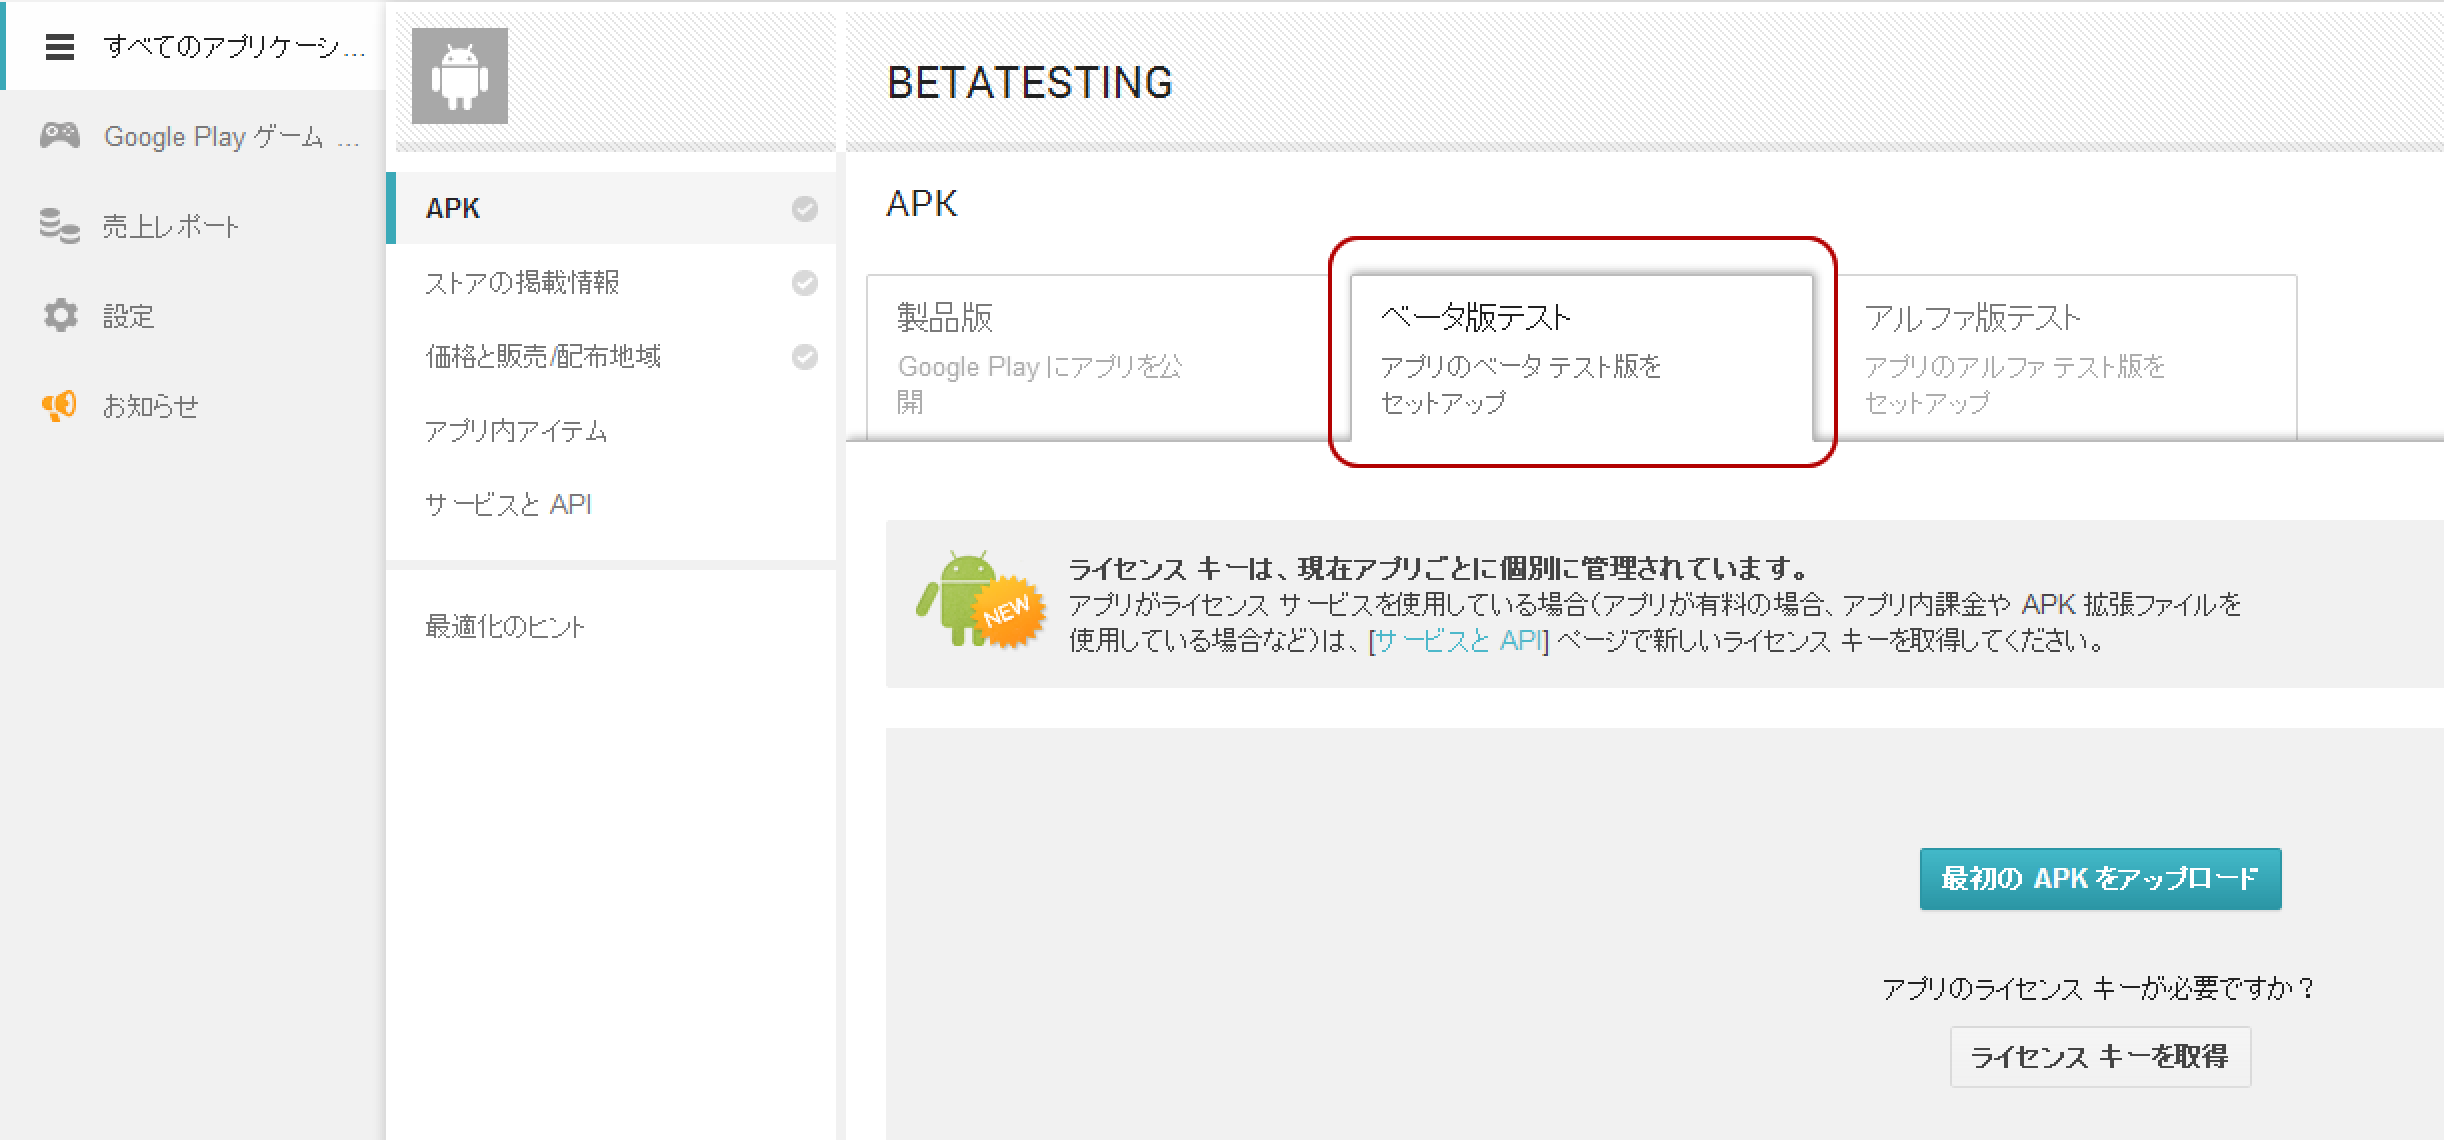Click the settings gear icon
The height and width of the screenshot is (1140, 2444).
coord(60,316)
